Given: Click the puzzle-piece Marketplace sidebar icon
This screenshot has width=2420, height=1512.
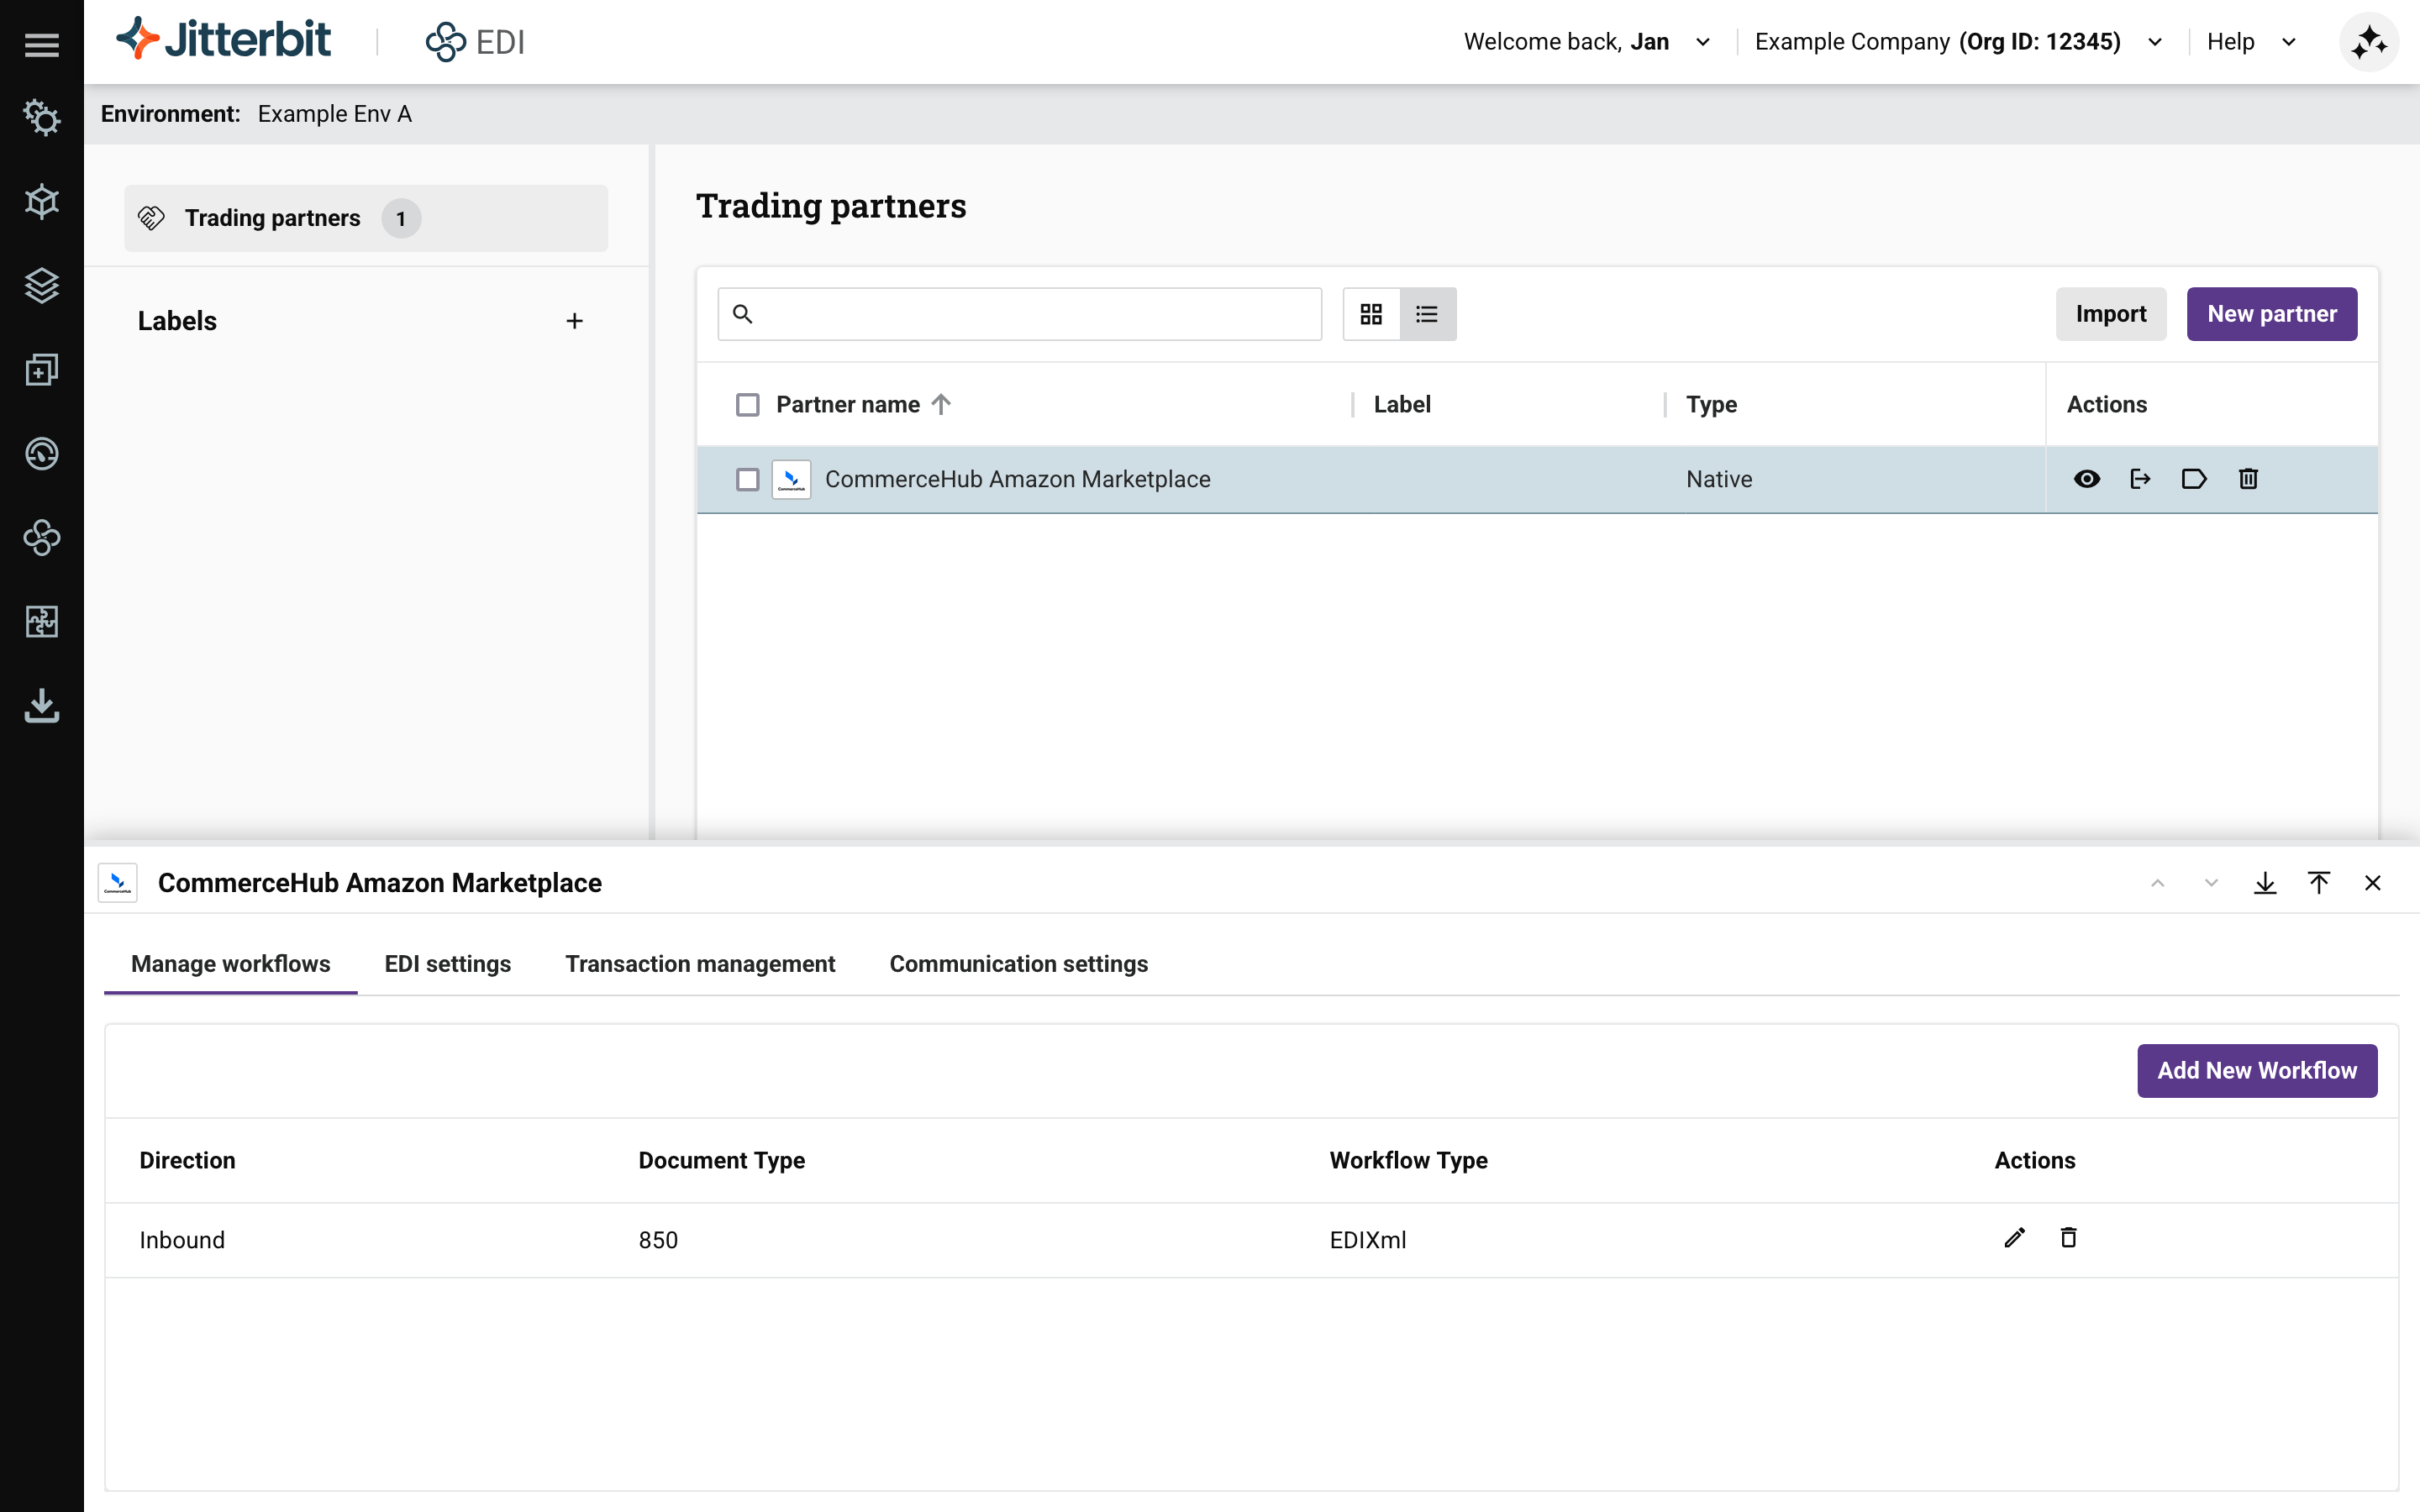Looking at the screenshot, I should (41, 621).
